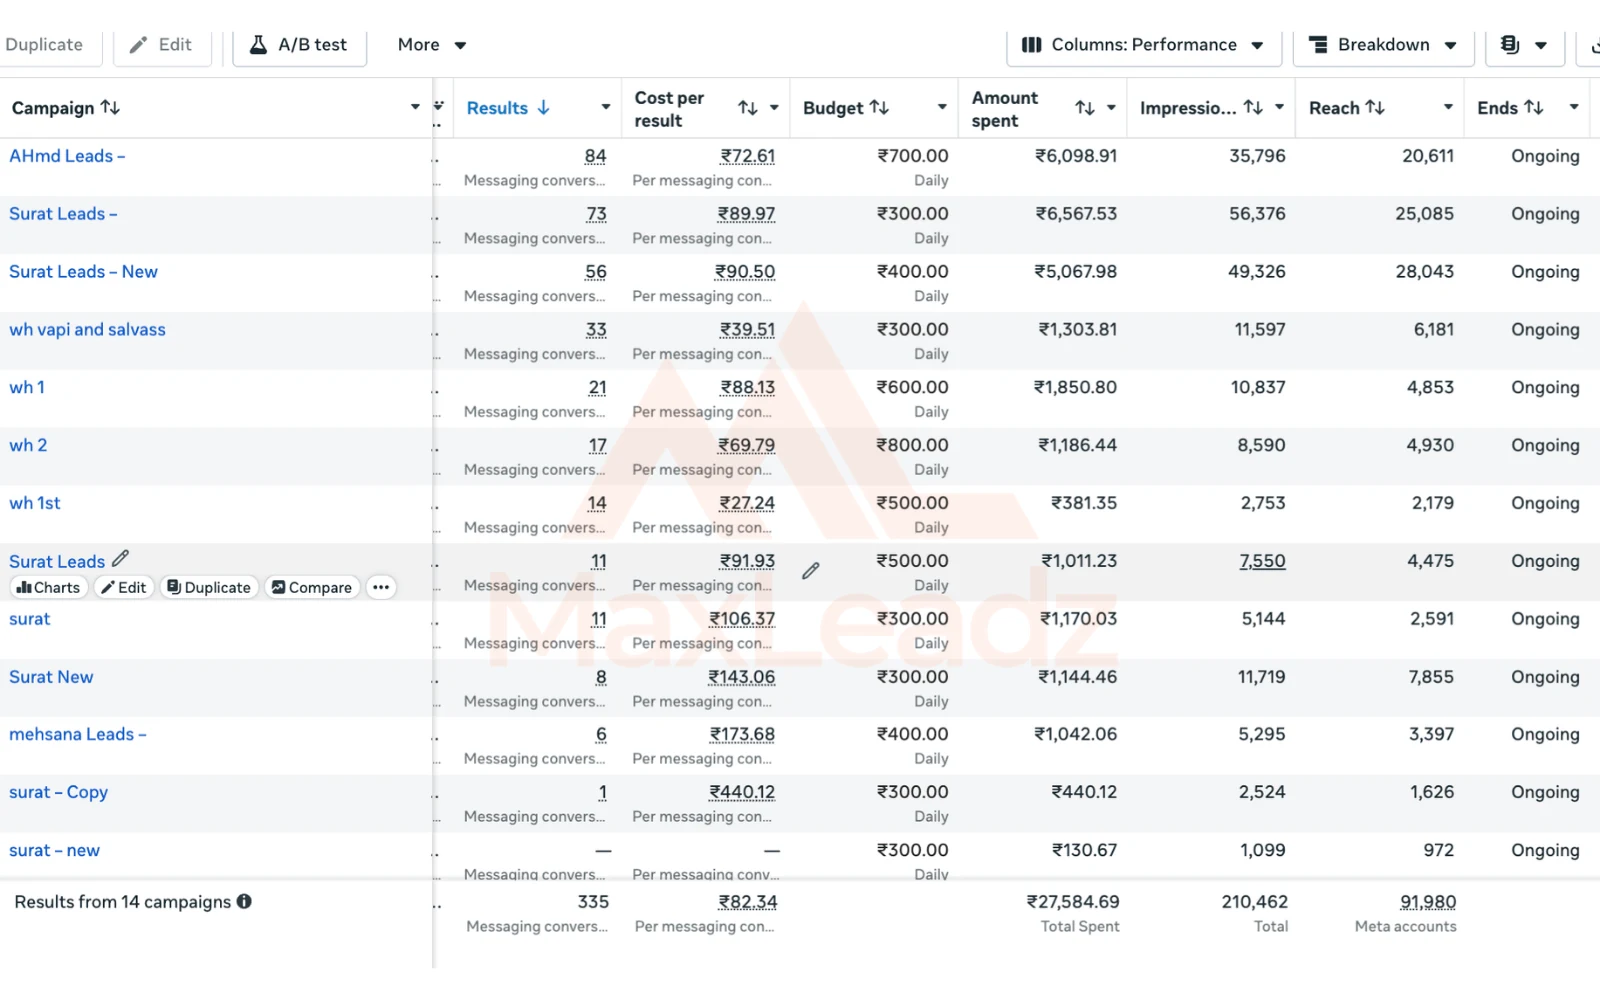
Task: Click info icon beside Results from 14 campaigns
Action: pos(244,901)
